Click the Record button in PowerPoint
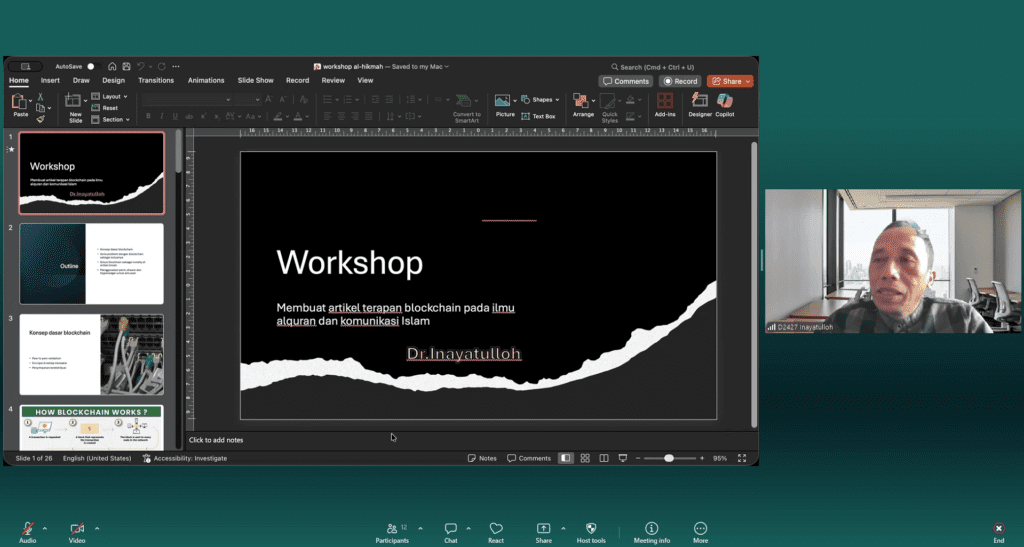1024x547 pixels. click(680, 81)
